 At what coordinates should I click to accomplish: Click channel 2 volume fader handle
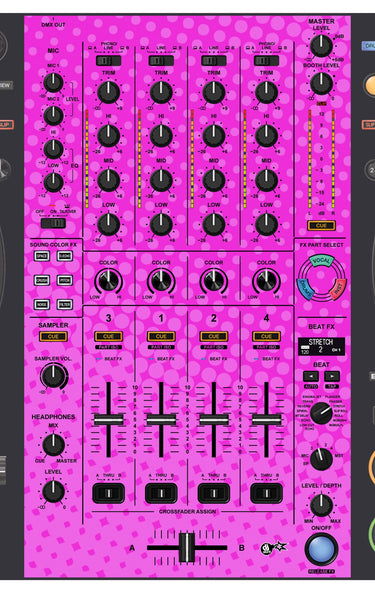click(214, 420)
